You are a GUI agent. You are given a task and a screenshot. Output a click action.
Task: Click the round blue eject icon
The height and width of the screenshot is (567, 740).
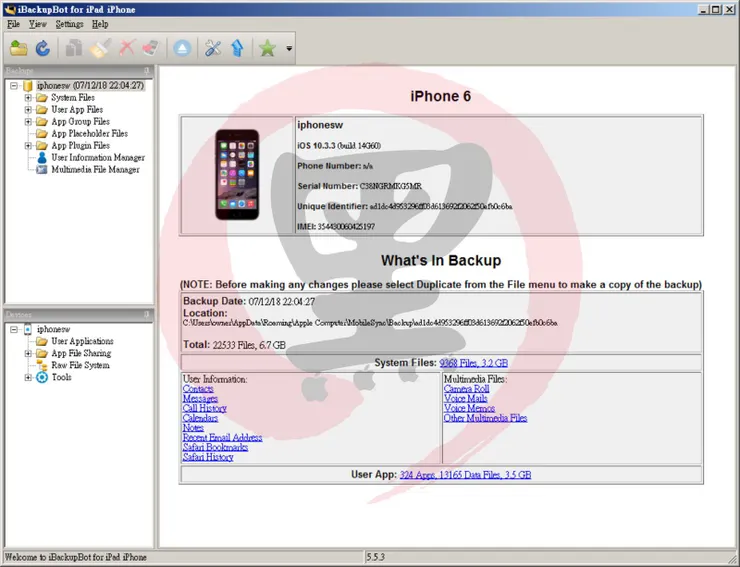pos(182,48)
